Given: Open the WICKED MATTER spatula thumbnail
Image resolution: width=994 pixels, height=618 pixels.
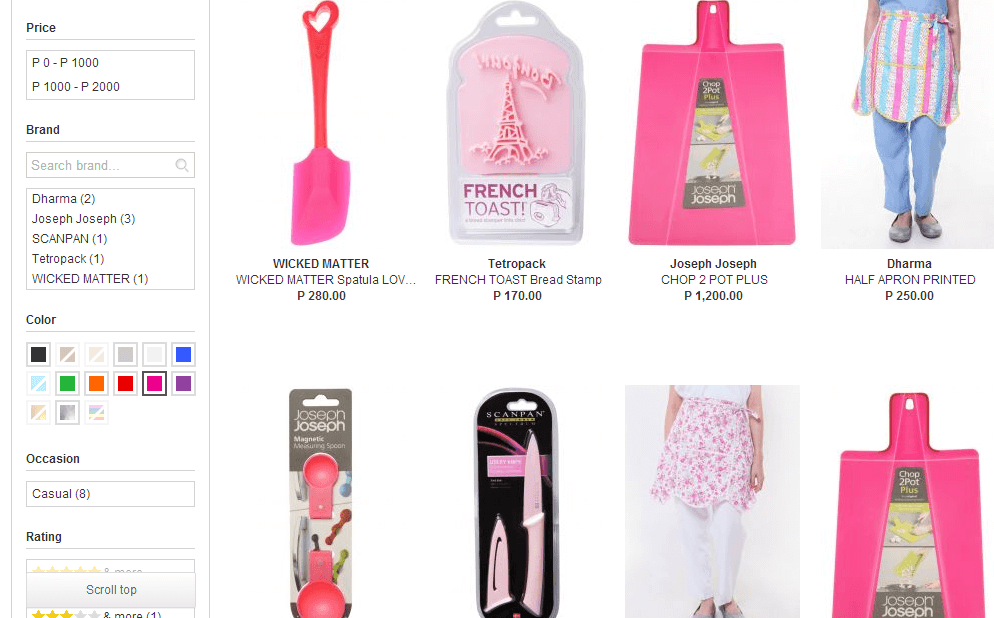Looking at the screenshot, I should point(321,123).
